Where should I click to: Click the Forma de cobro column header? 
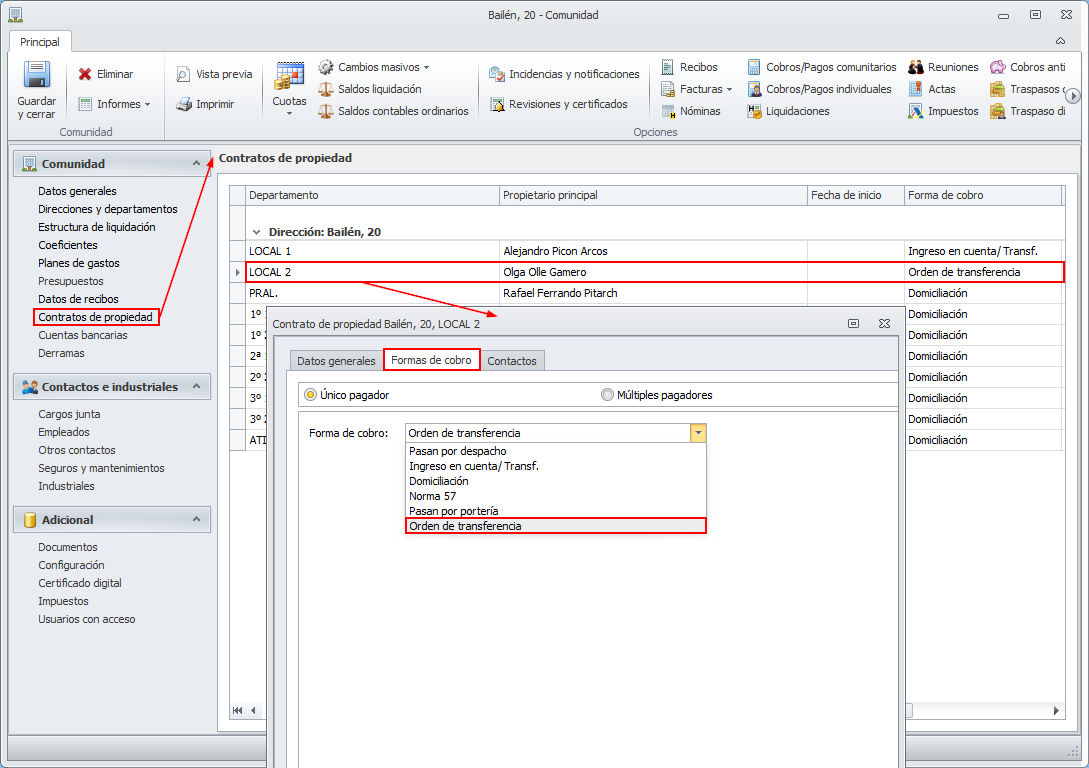pyautogui.click(x=983, y=195)
